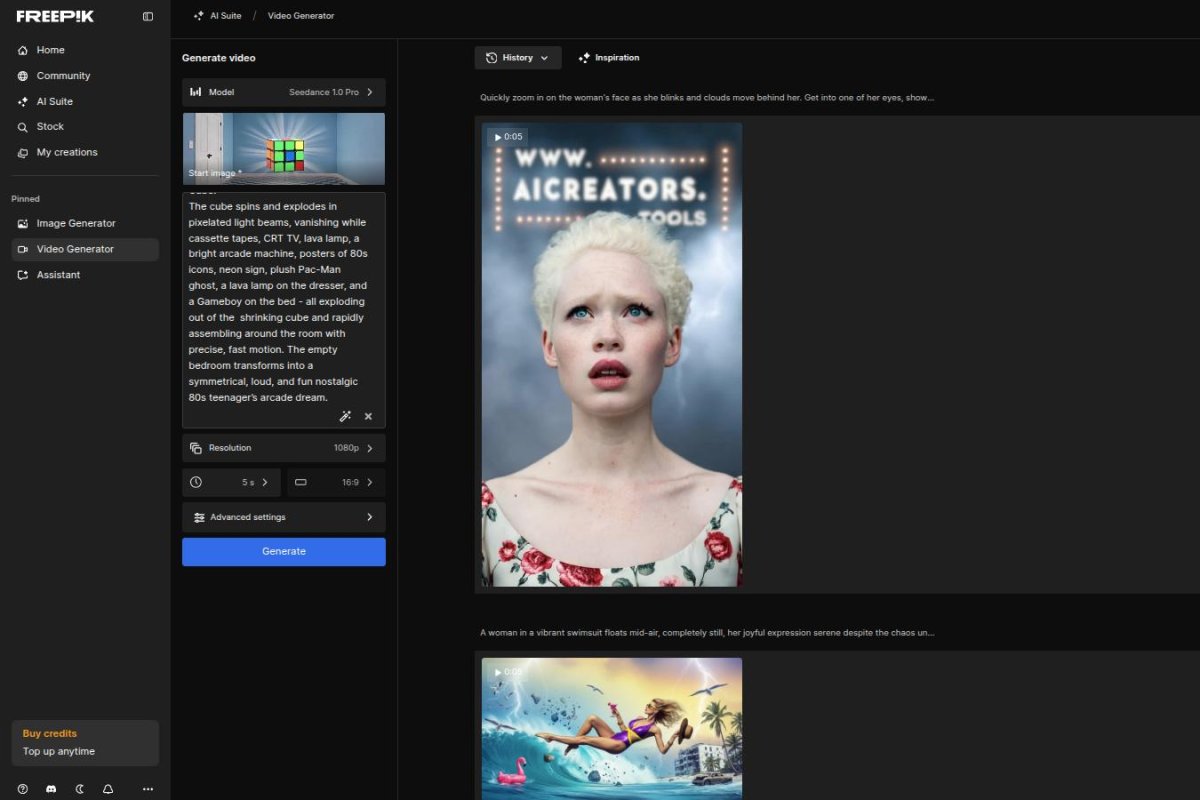Open AI Suite from the breadcrumb

221,15
